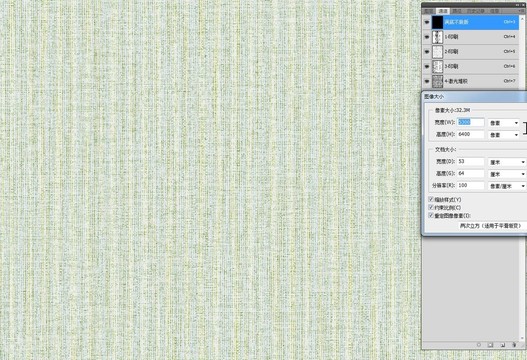
Task: Open the resample method 两次立方 dropdown
Action: pyautogui.click(x=492, y=226)
